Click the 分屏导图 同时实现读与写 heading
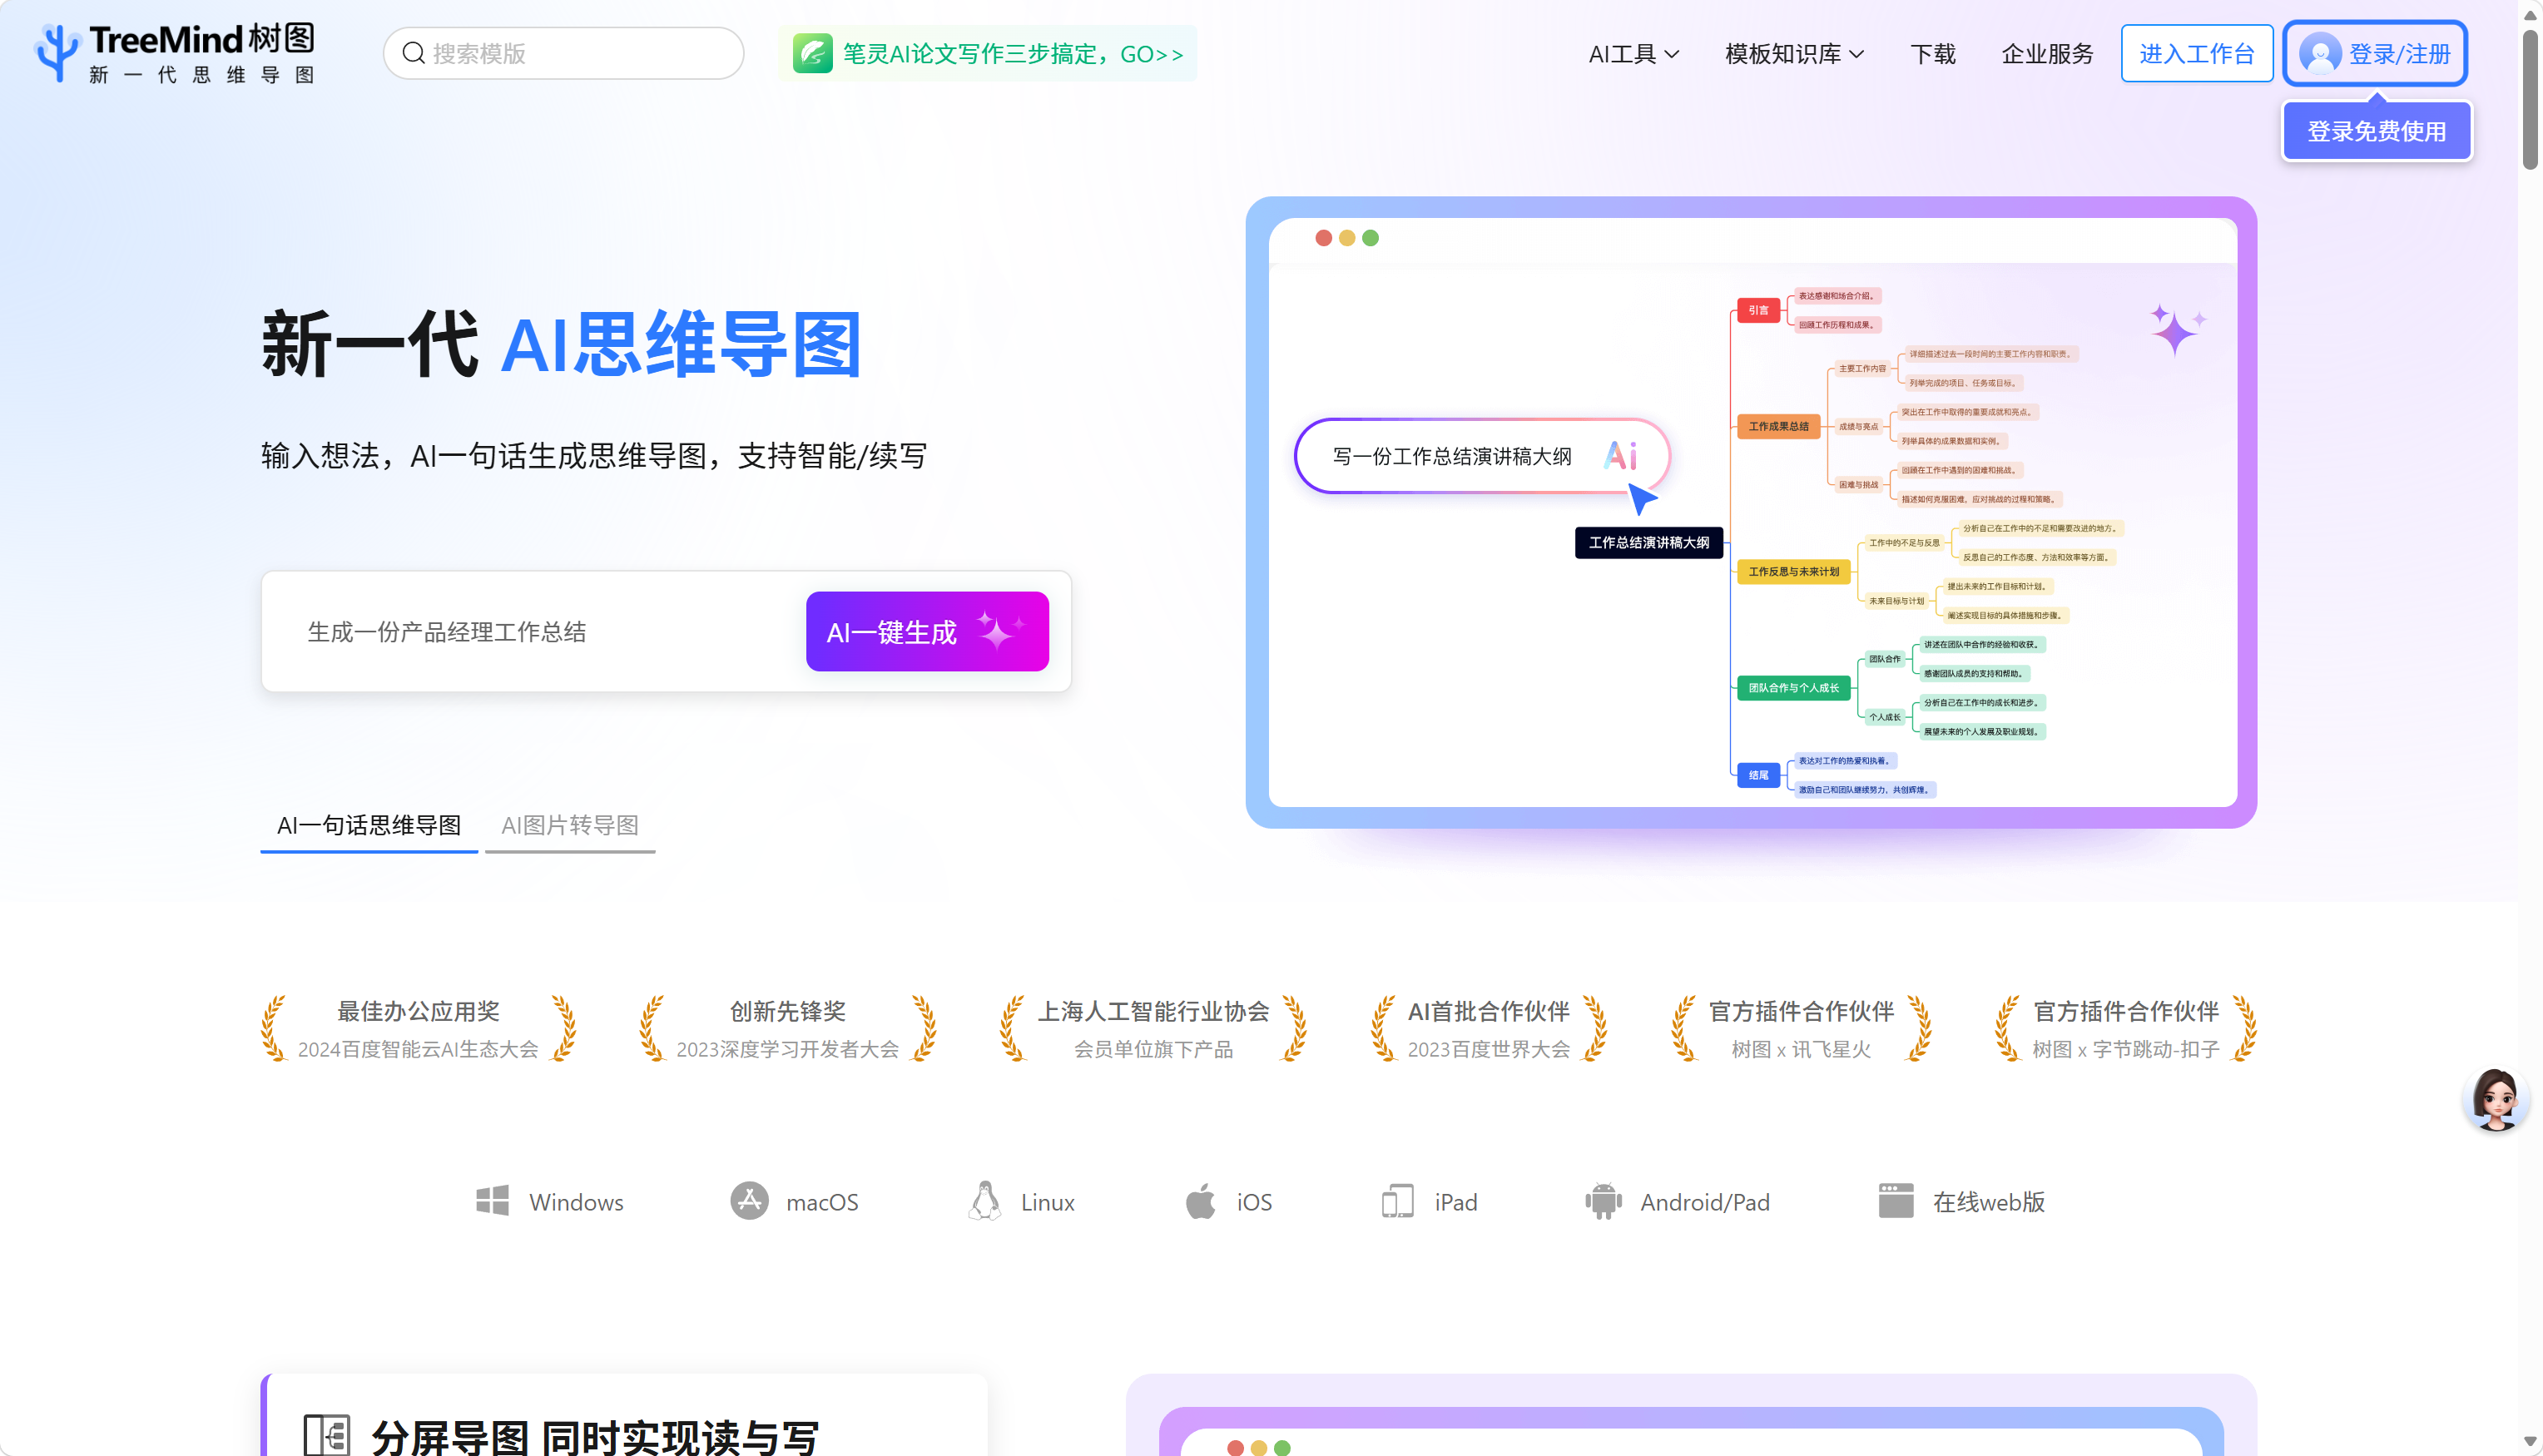The image size is (2543, 1456). (594, 1437)
